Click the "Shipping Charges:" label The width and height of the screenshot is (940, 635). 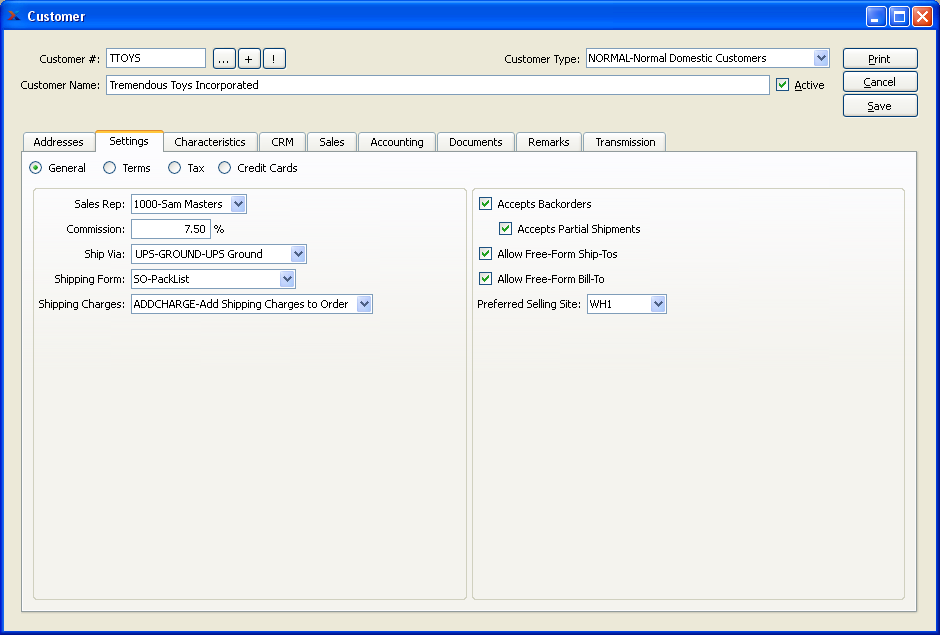point(82,304)
